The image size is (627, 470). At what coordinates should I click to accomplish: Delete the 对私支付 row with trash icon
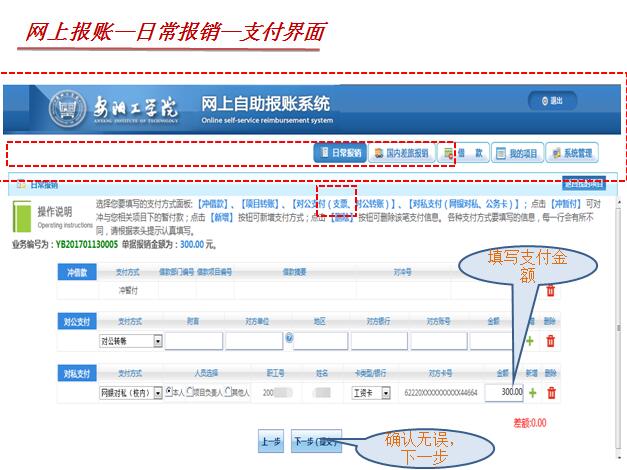(550, 392)
